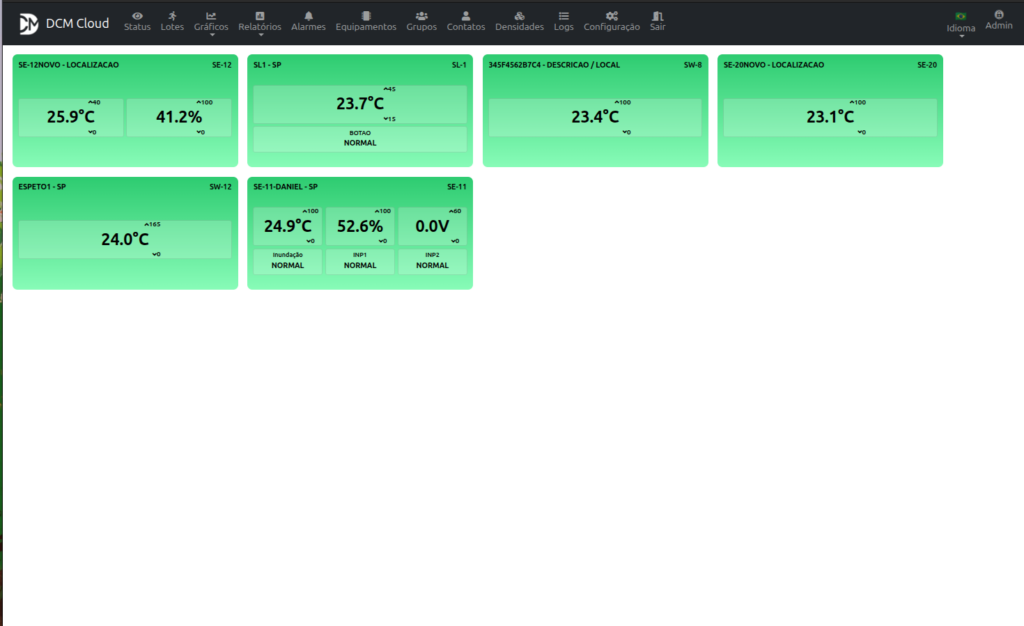Open the Lotes running-man icon

[x=172, y=16]
